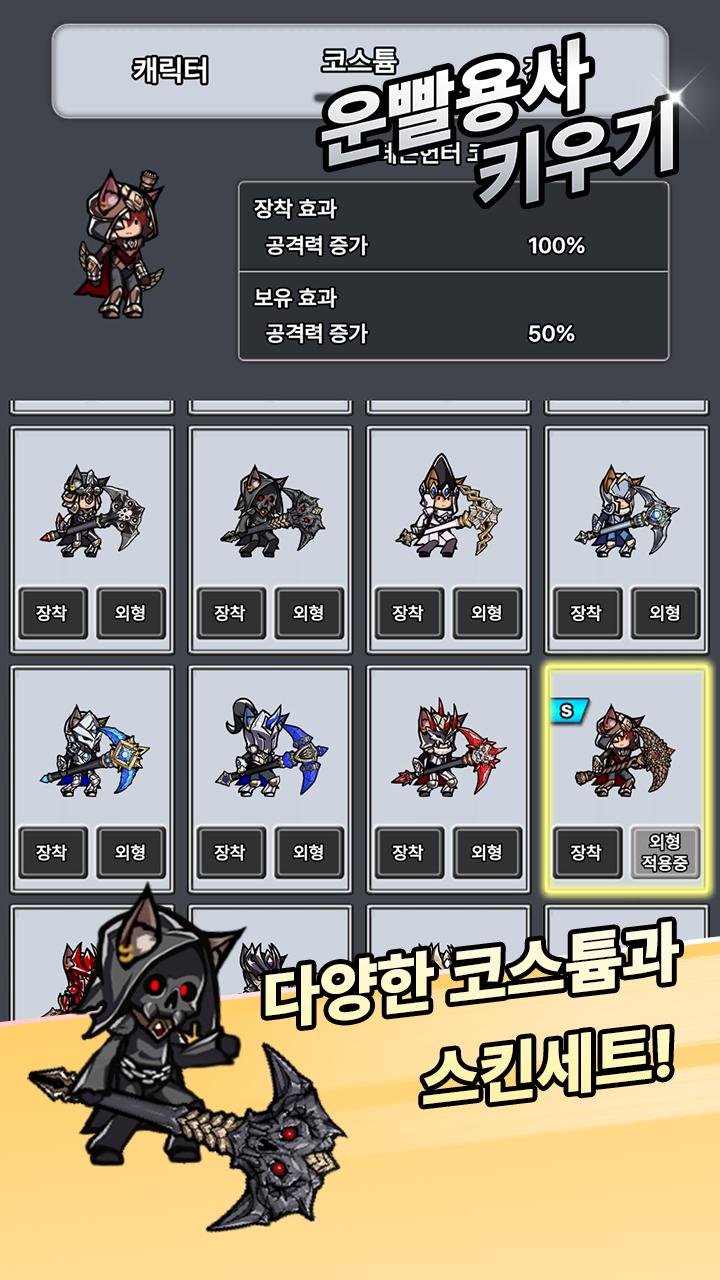Tap 외형 under the white-robed costume
Viewport: 720px width, 1280px height.
[487, 613]
